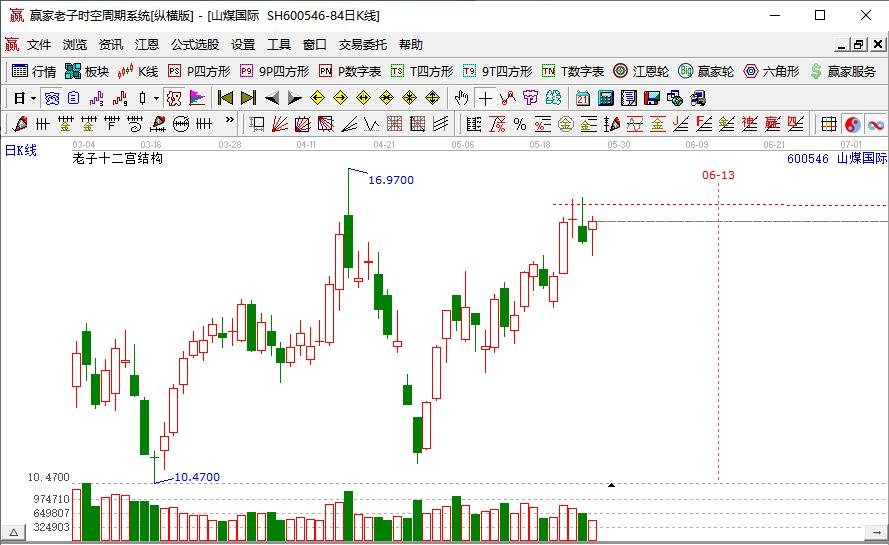Click the 10.4700 low price label
889x545 pixels.
[197, 478]
